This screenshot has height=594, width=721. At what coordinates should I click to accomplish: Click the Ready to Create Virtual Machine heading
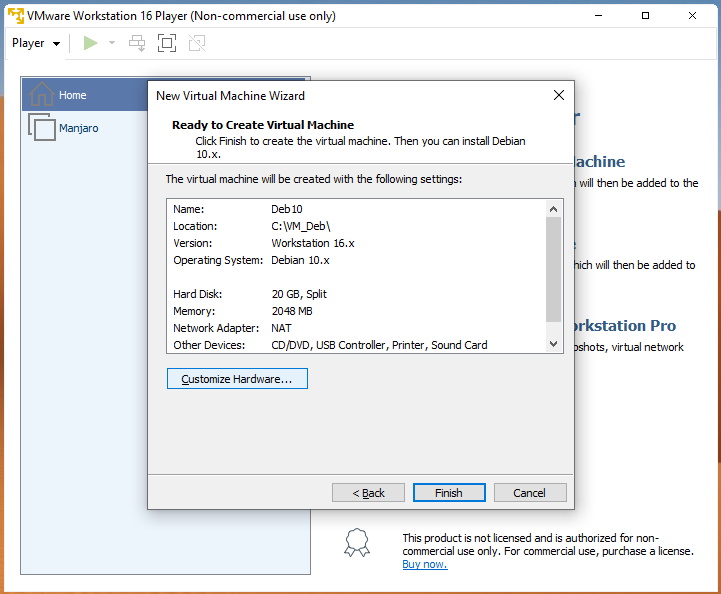263,125
